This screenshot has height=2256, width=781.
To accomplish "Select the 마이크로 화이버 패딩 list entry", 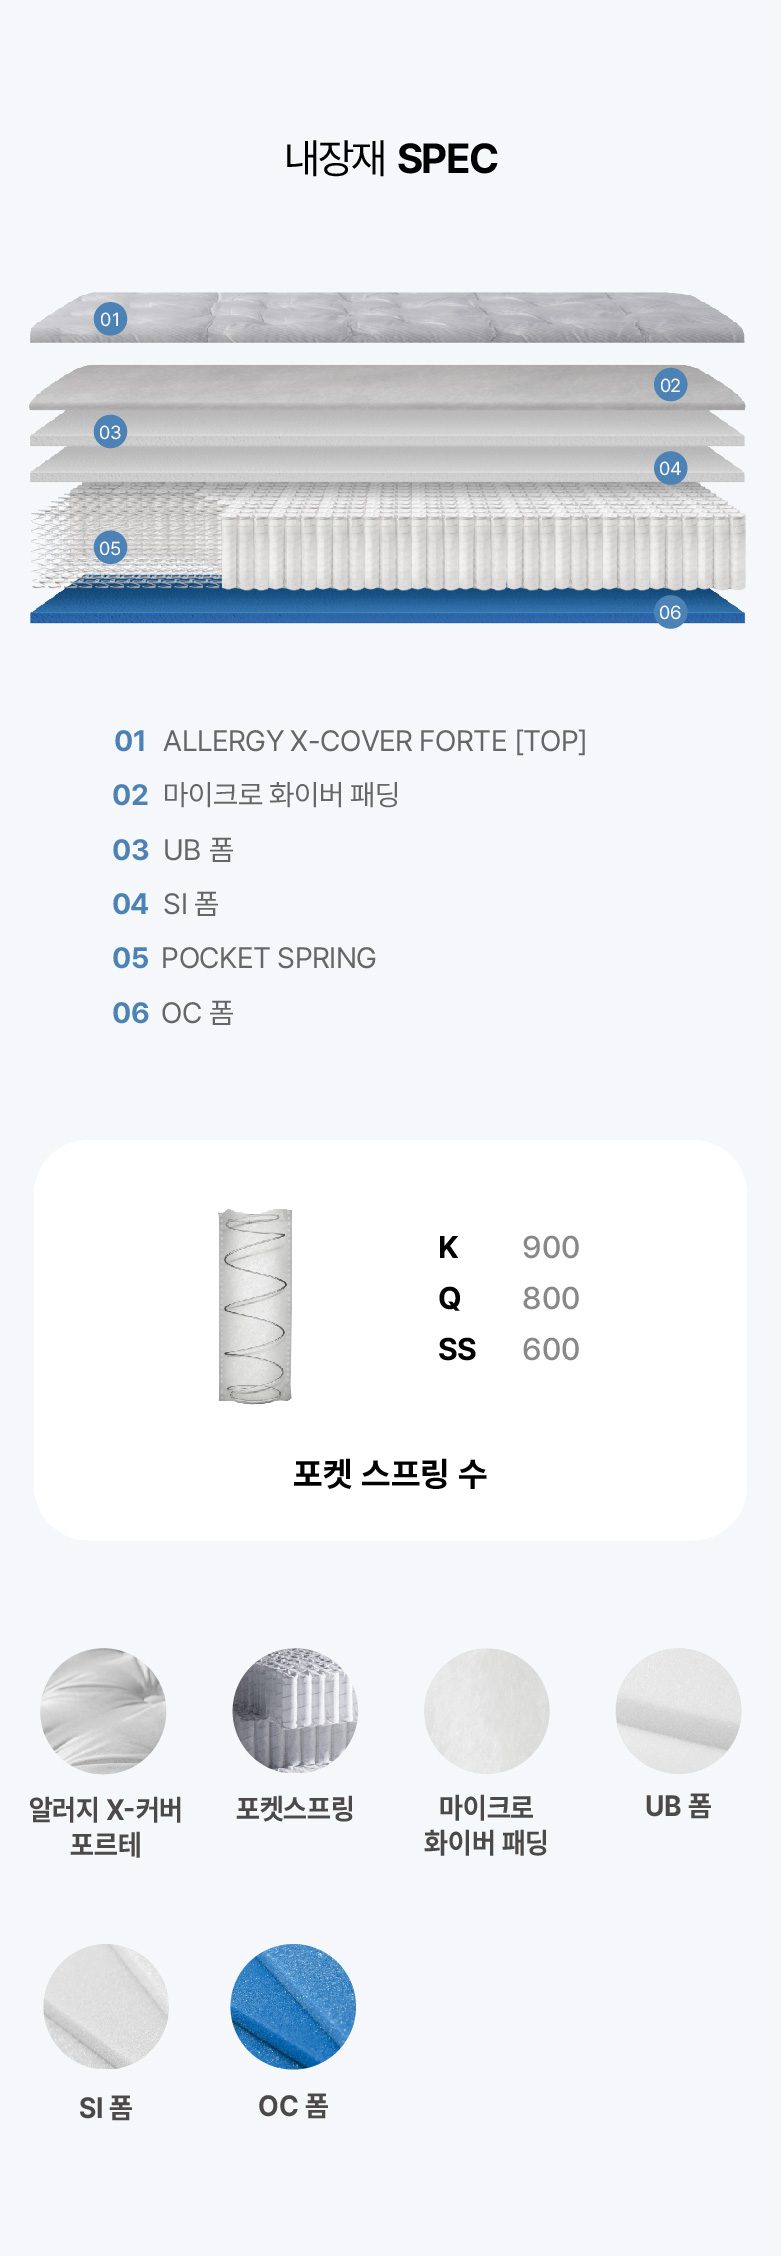I will 256,795.
